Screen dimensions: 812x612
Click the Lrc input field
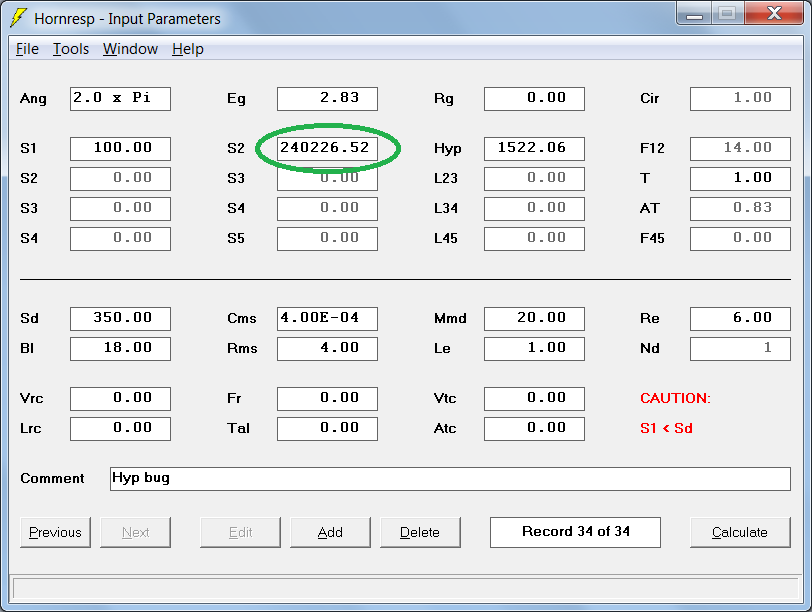point(120,429)
